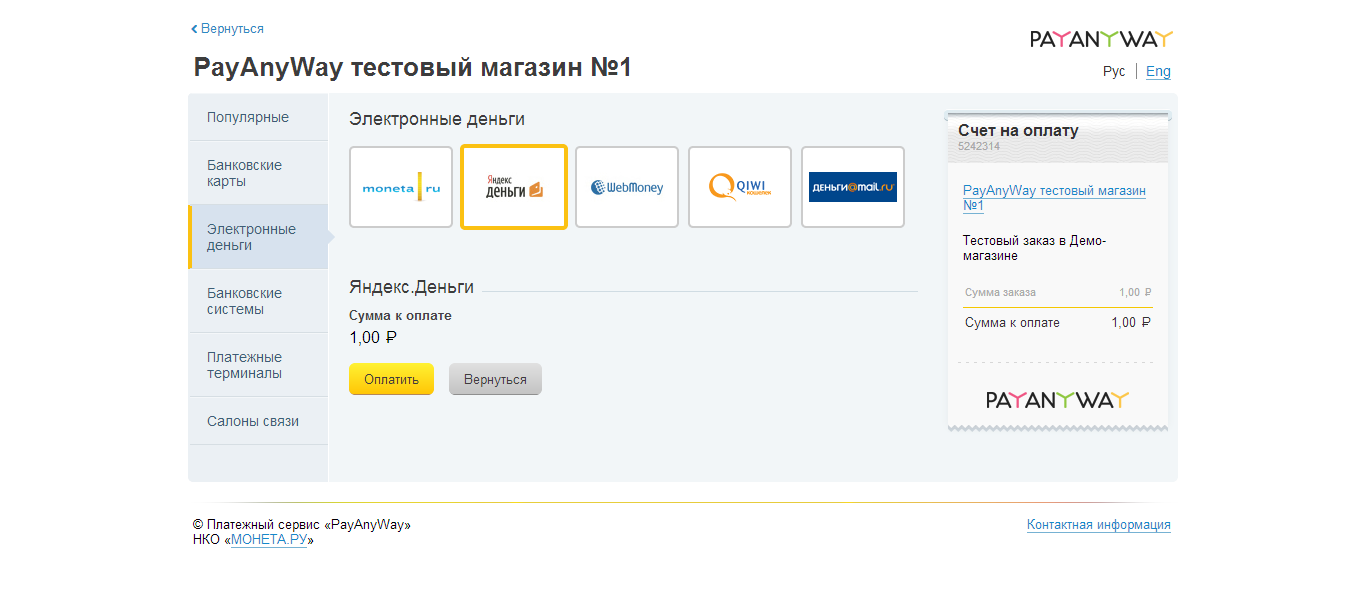Screen dimensions: 1366x600
Task: Select the Рус language option
Action: pyautogui.click(x=1114, y=71)
